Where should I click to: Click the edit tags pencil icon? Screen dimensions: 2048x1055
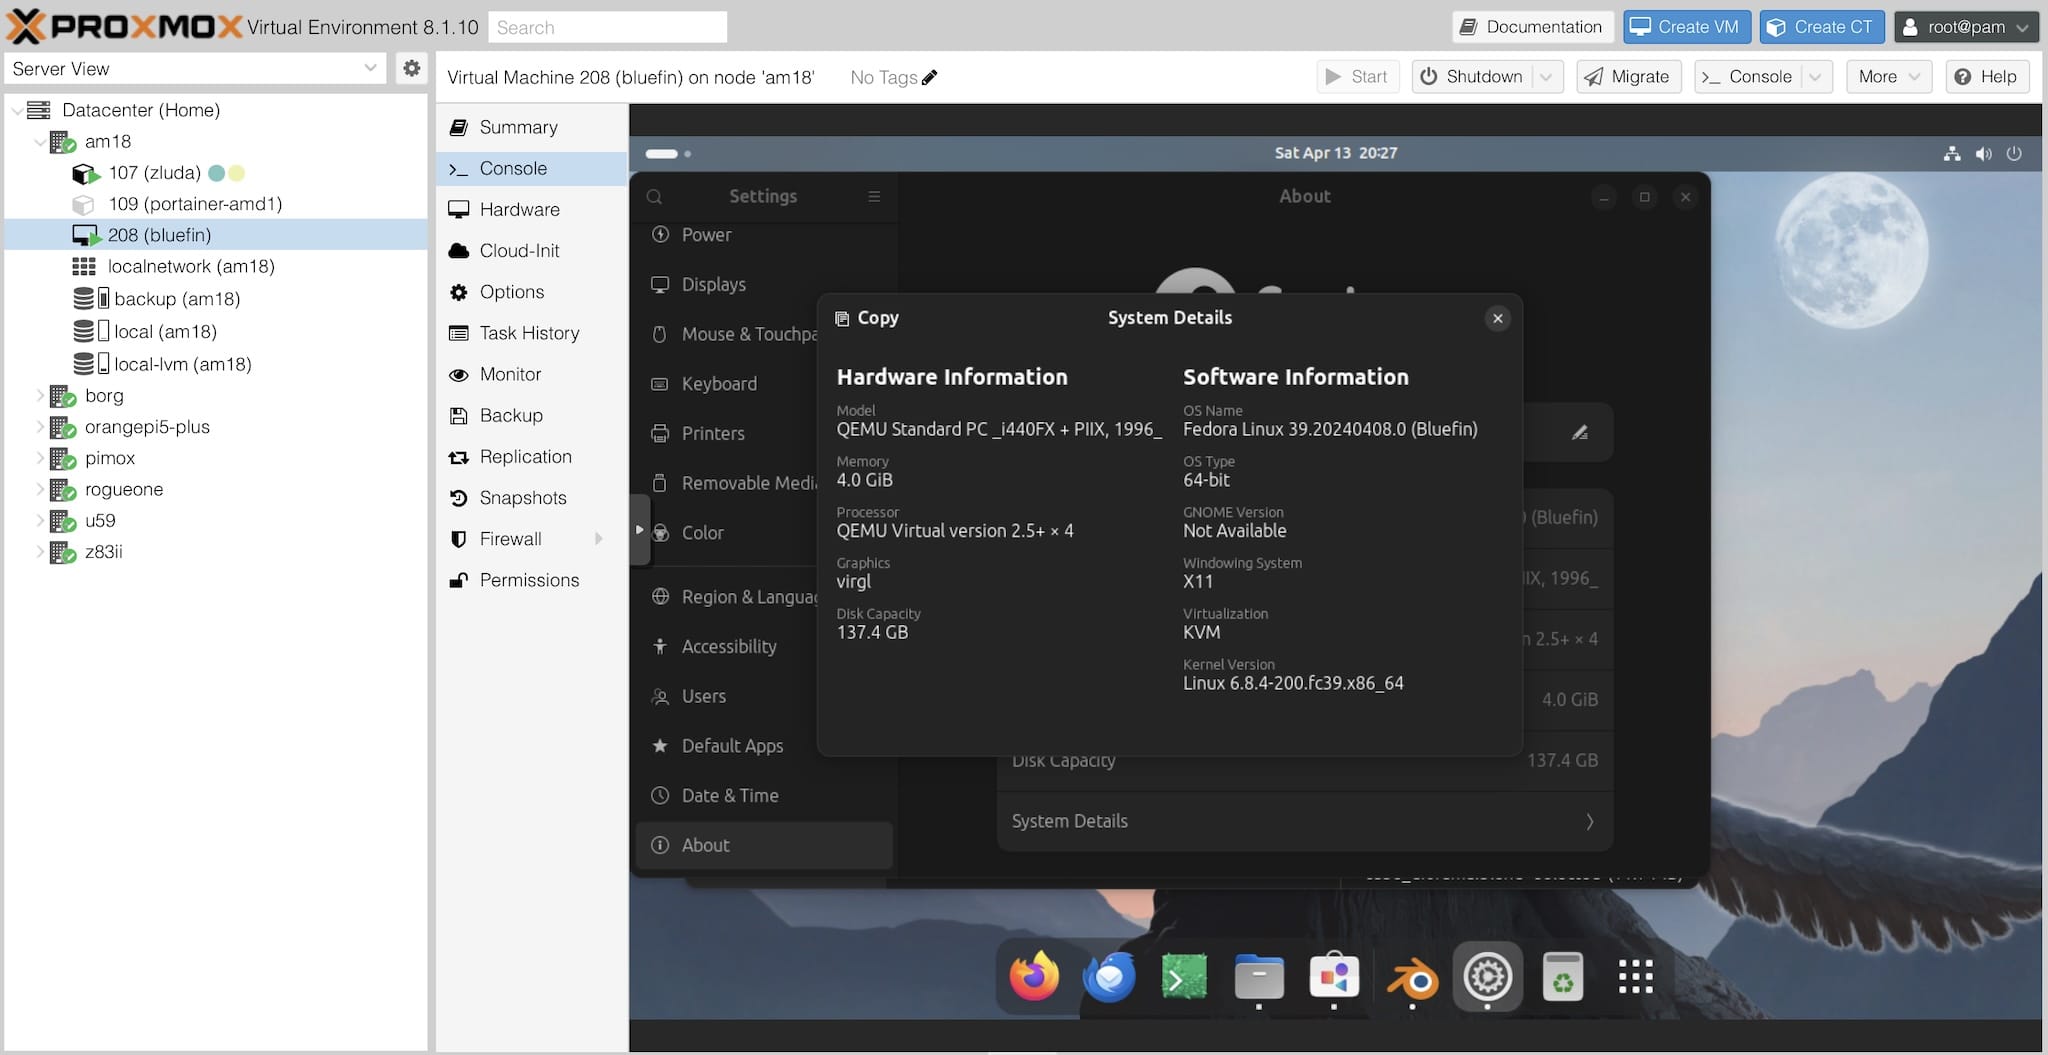click(930, 77)
